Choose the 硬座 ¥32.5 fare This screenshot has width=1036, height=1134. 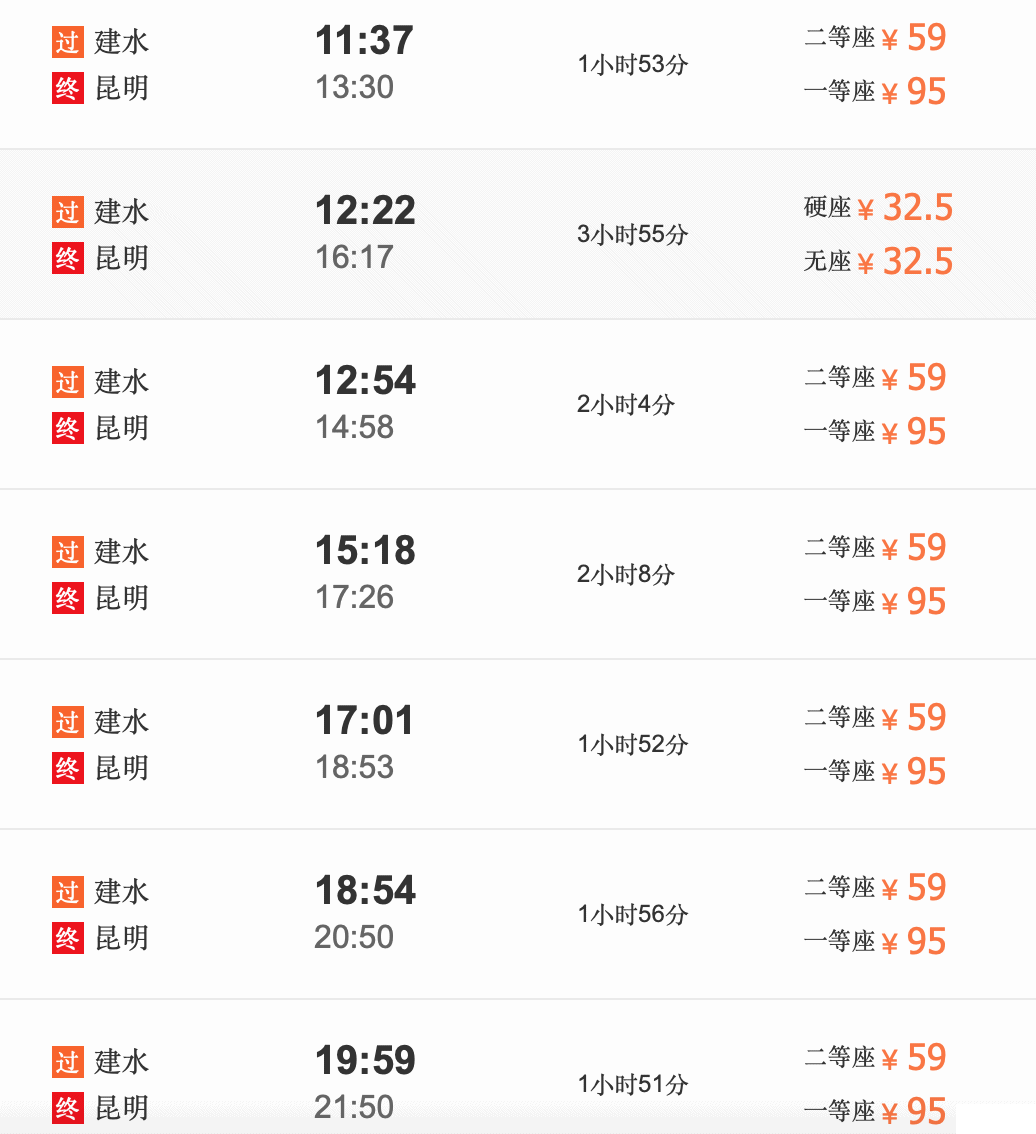[878, 208]
